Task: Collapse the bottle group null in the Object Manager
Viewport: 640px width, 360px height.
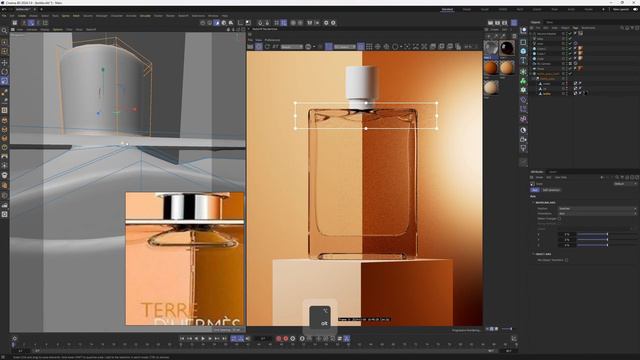Action: (x=533, y=79)
